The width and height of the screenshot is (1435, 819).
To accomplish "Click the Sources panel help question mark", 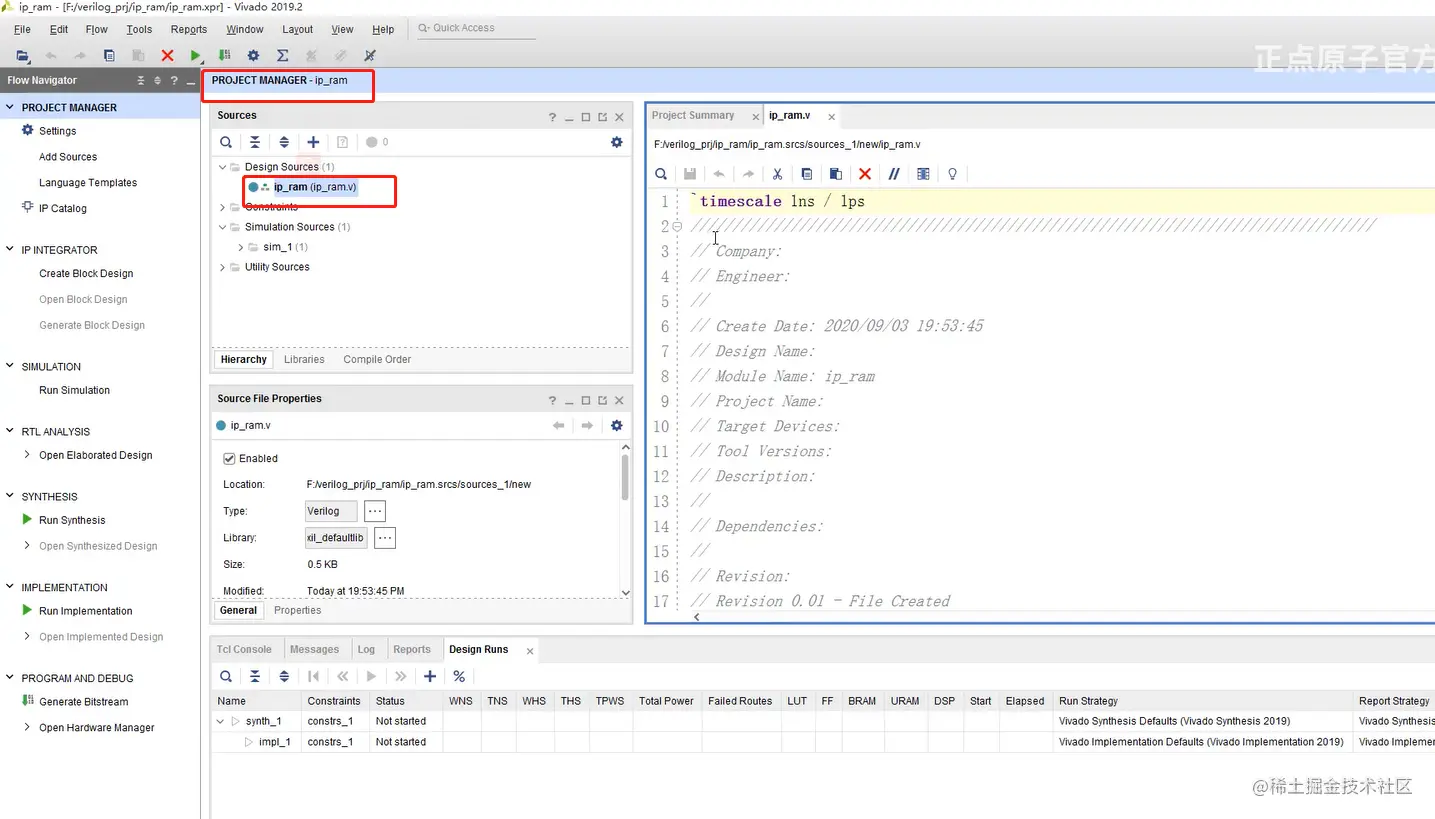I will point(552,117).
